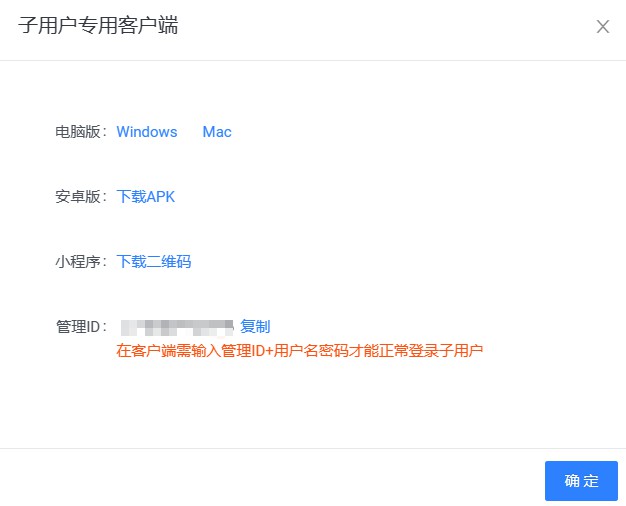This screenshot has height=506, width=626.
Task: Open the 下载二维码 mini-program link
Action: (x=154, y=262)
